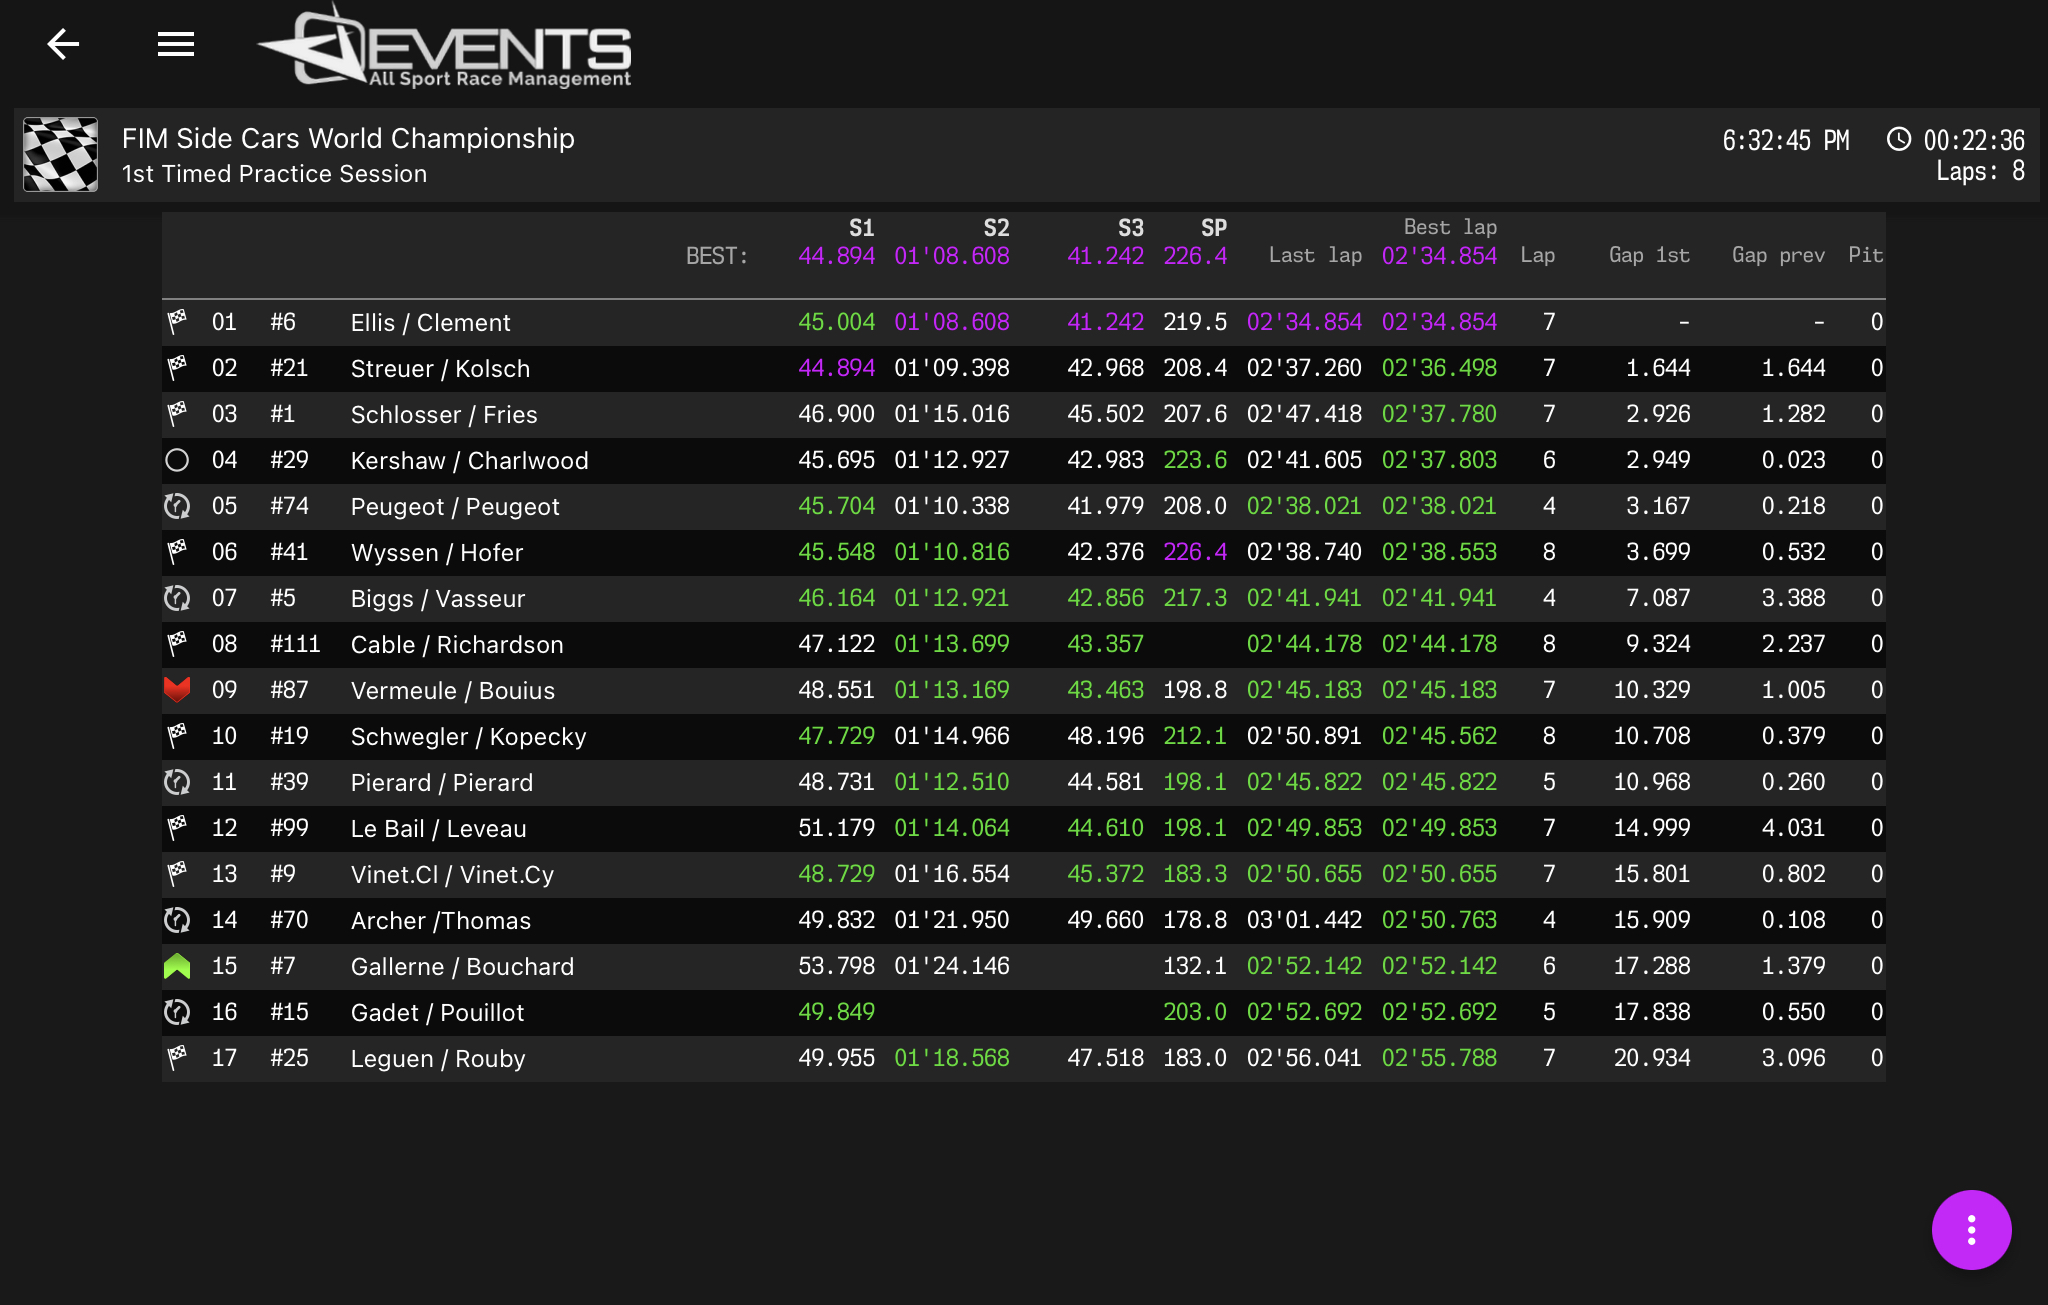Select the Ellis / Clement team name
Screen dimensions: 2048x1305
pyautogui.click(x=431, y=322)
